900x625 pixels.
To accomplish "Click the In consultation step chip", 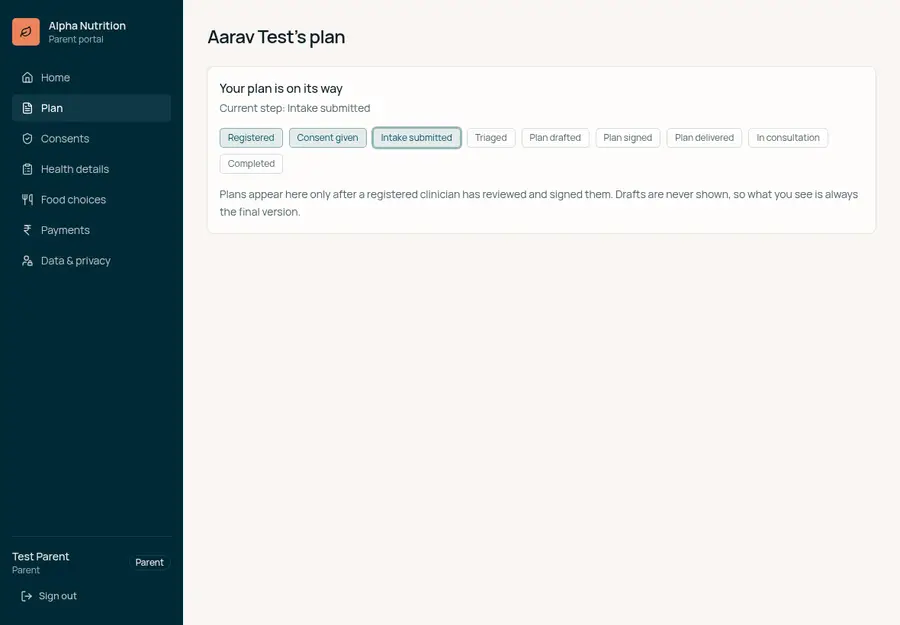I will click(788, 138).
